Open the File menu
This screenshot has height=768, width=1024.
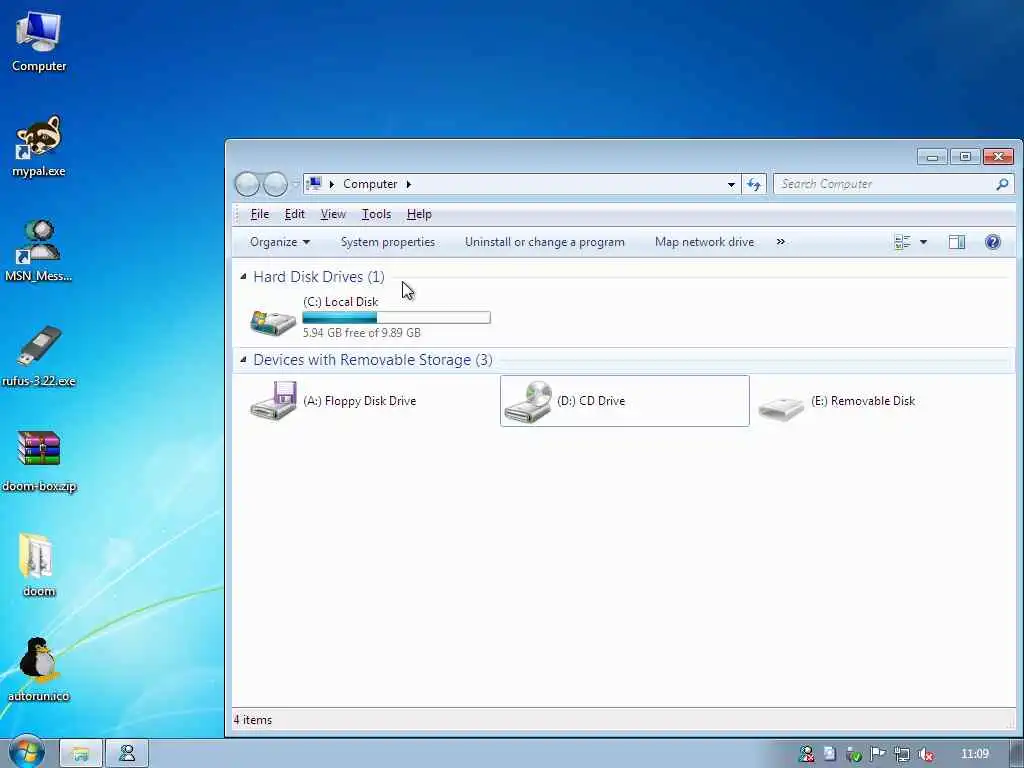pos(259,214)
